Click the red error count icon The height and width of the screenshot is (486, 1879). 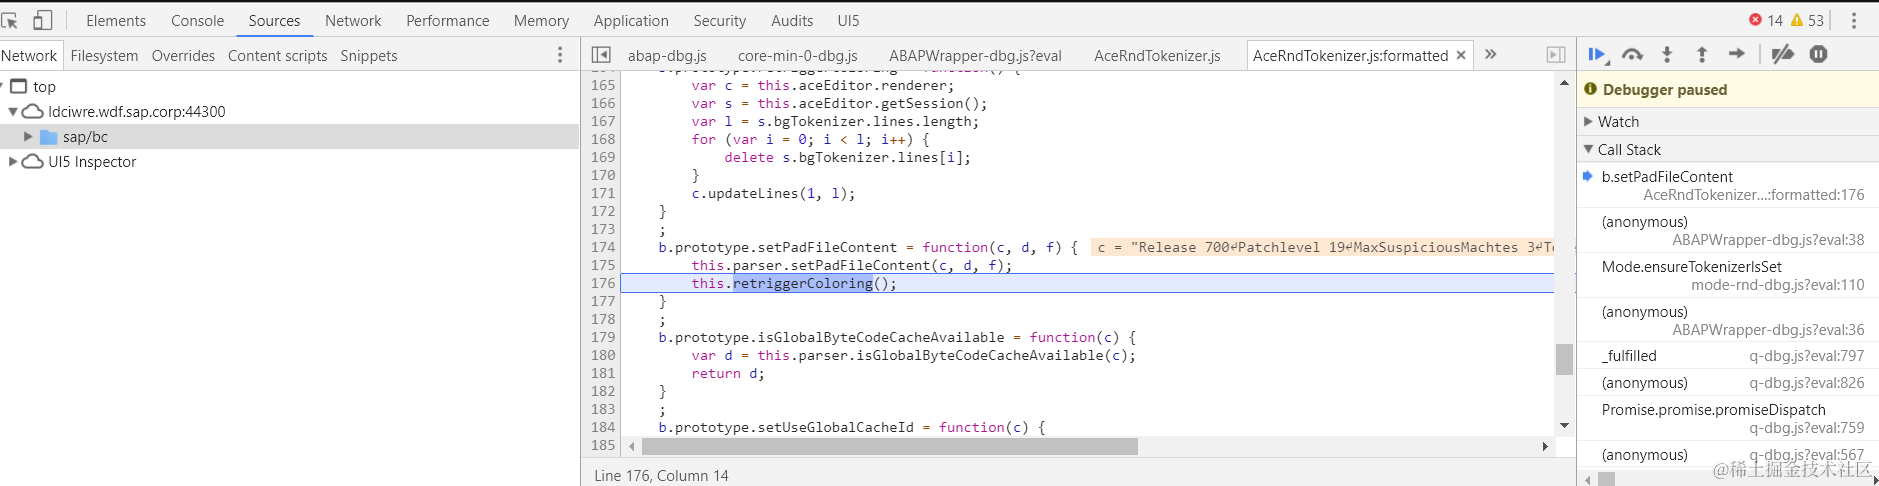coord(1755,20)
